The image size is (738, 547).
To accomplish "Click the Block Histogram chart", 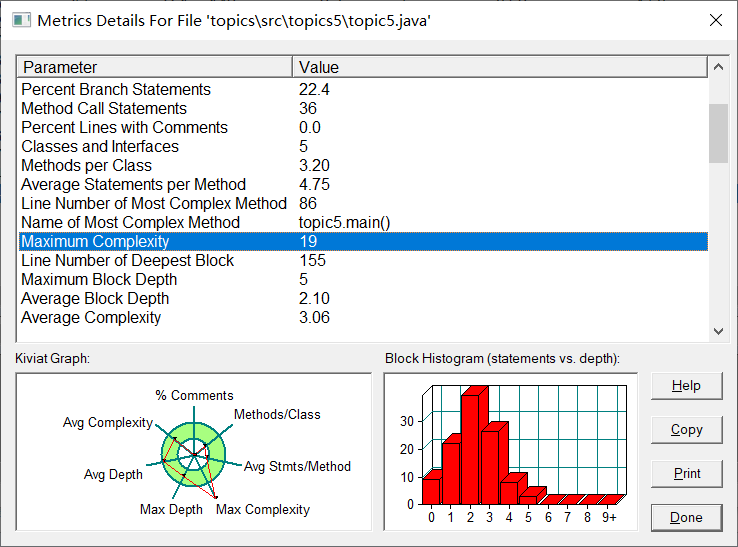I will [511, 452].
